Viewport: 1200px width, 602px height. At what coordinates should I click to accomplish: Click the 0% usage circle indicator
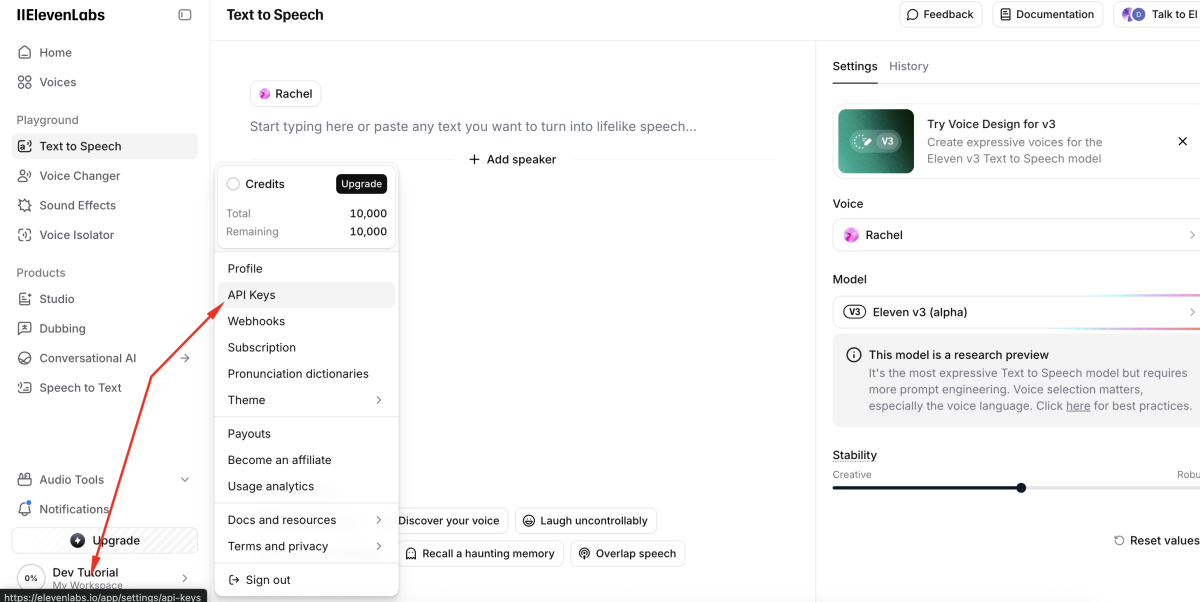31,578
